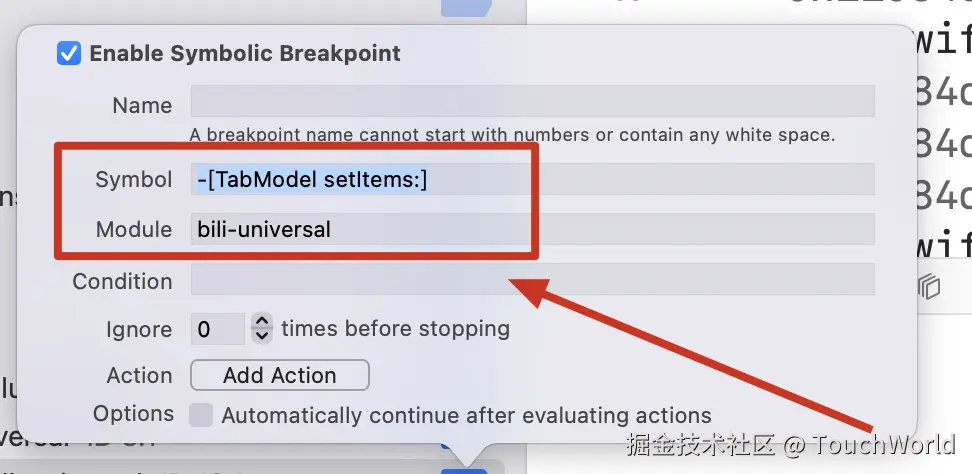The height and width of the screenshot is (474, 972).
Task: Click the empty Condition field
Action: click(x=532, y=279)
